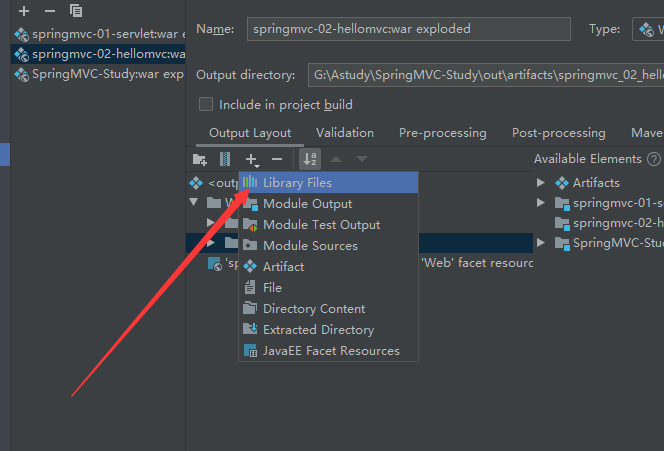Expand springmvc-01 module in Available Elements

tap(541, 203)
